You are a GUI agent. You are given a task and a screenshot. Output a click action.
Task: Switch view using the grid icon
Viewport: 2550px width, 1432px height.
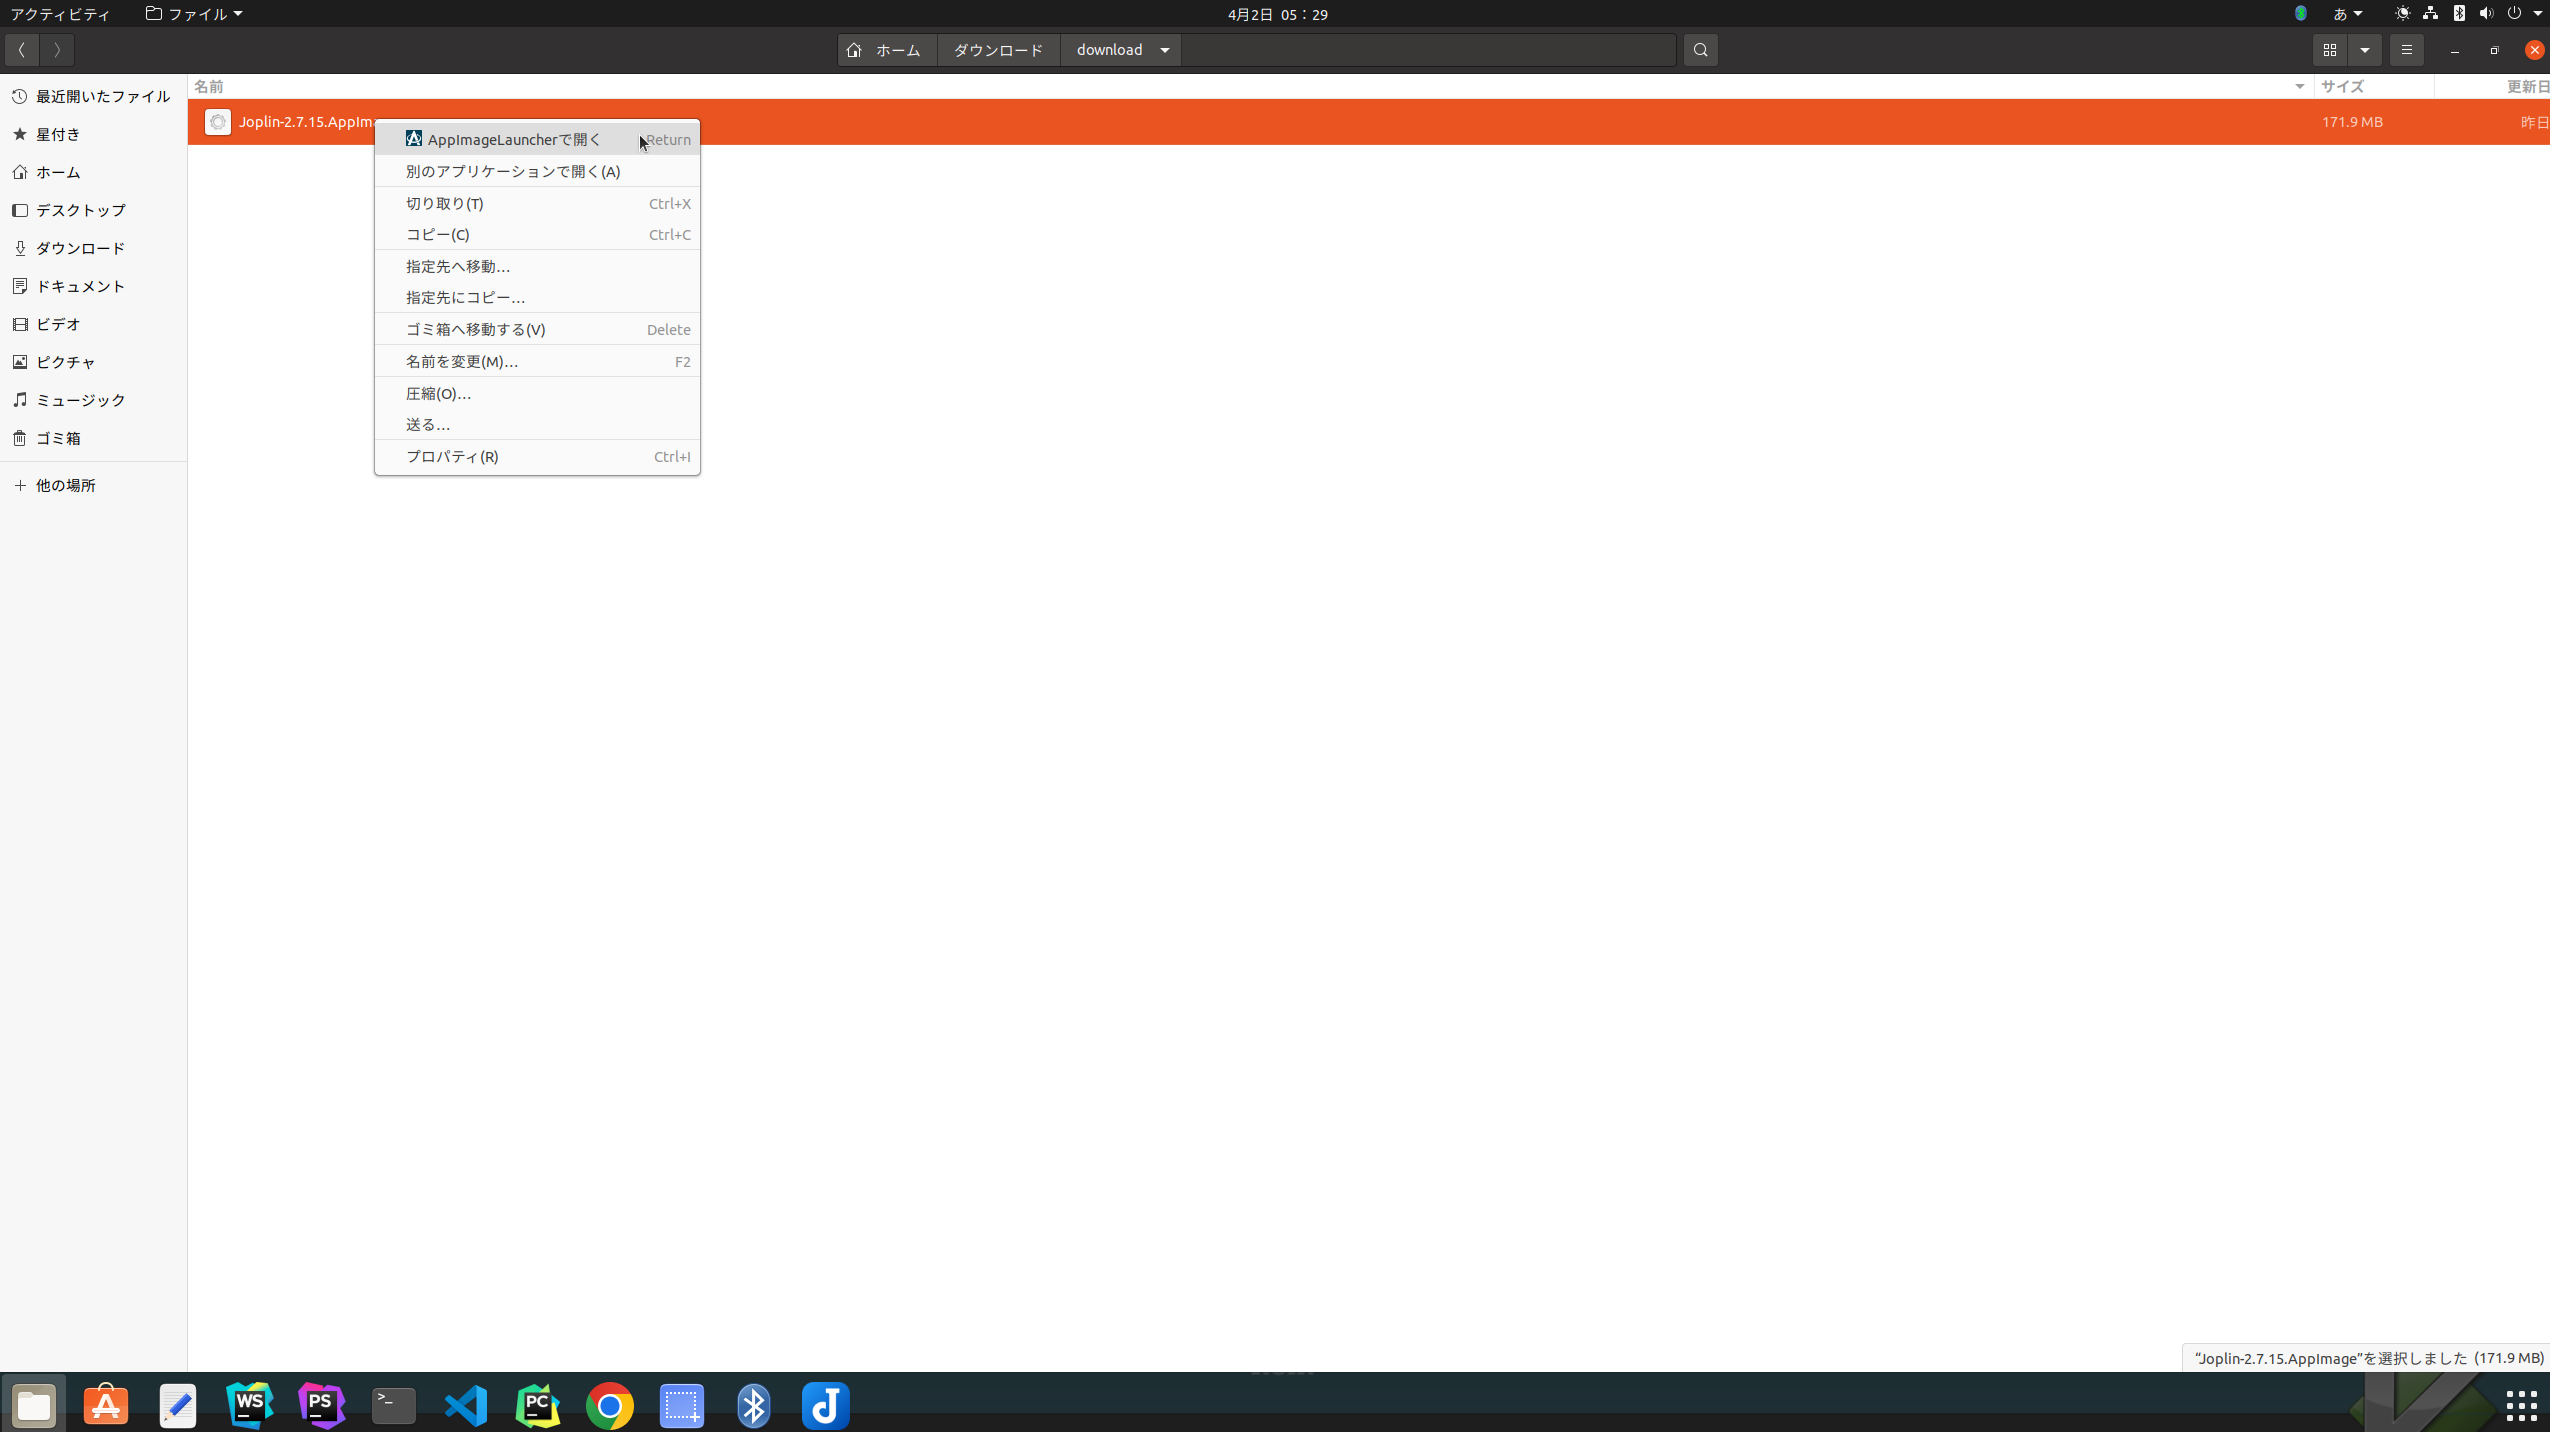pos(2330,50)
